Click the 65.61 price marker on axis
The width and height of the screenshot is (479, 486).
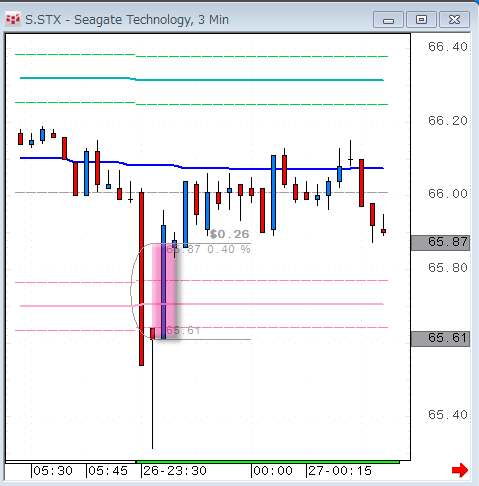[x=440, y=339]
